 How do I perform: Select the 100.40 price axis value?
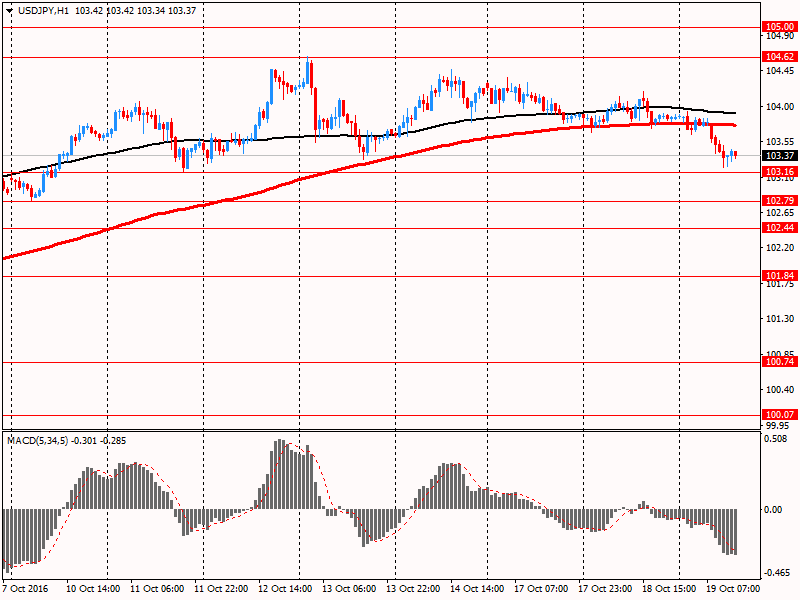[780, 390]
